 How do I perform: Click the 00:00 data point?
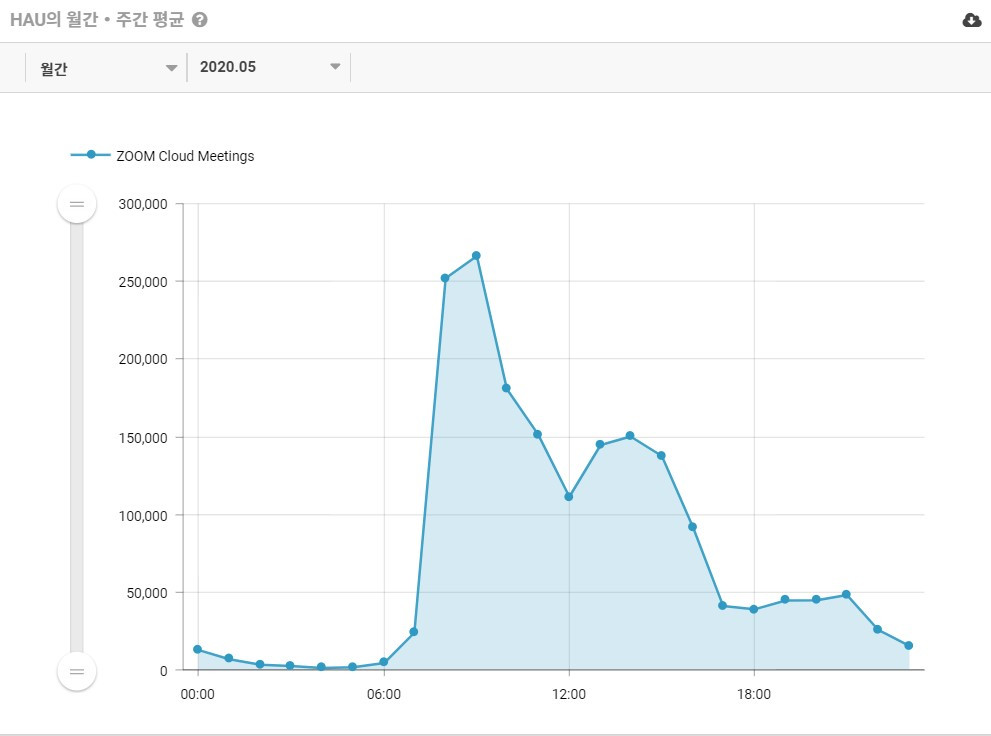point(198,649)
